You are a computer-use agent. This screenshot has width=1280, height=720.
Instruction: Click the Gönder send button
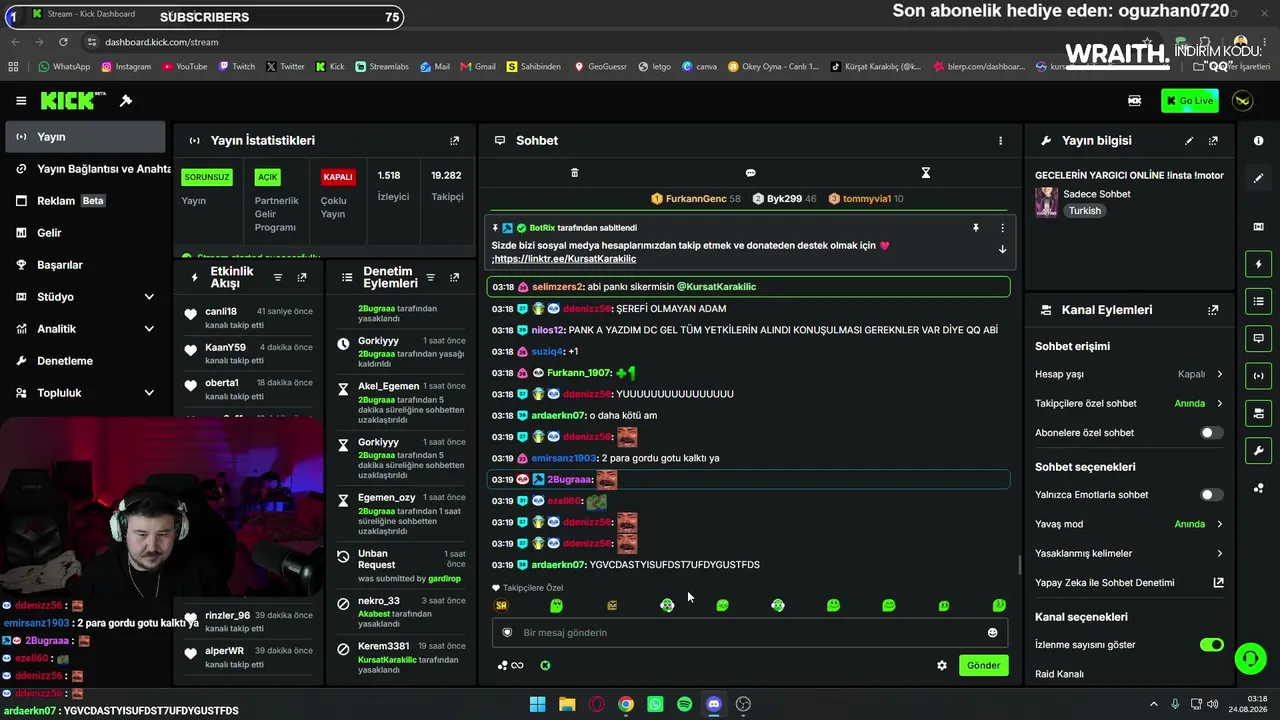pos(983,666)
